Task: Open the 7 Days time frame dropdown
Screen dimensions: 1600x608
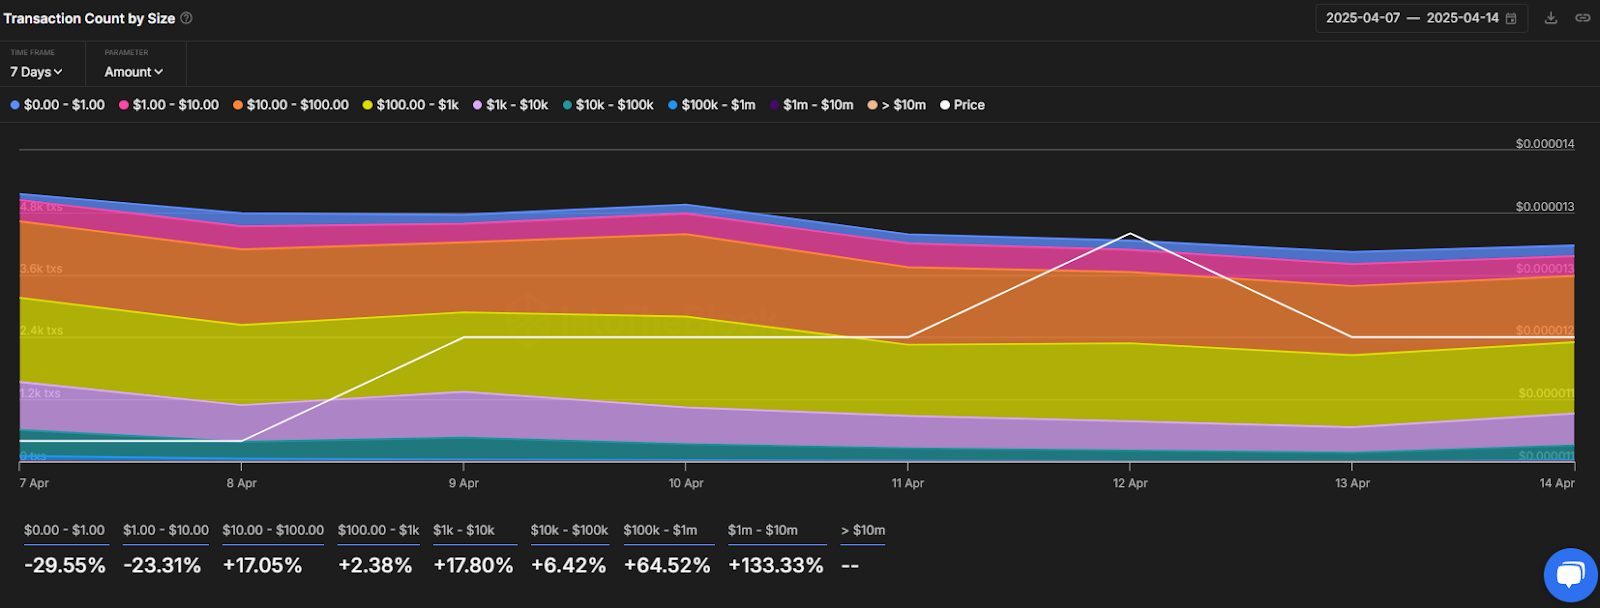Action: [x=36, y=72]
